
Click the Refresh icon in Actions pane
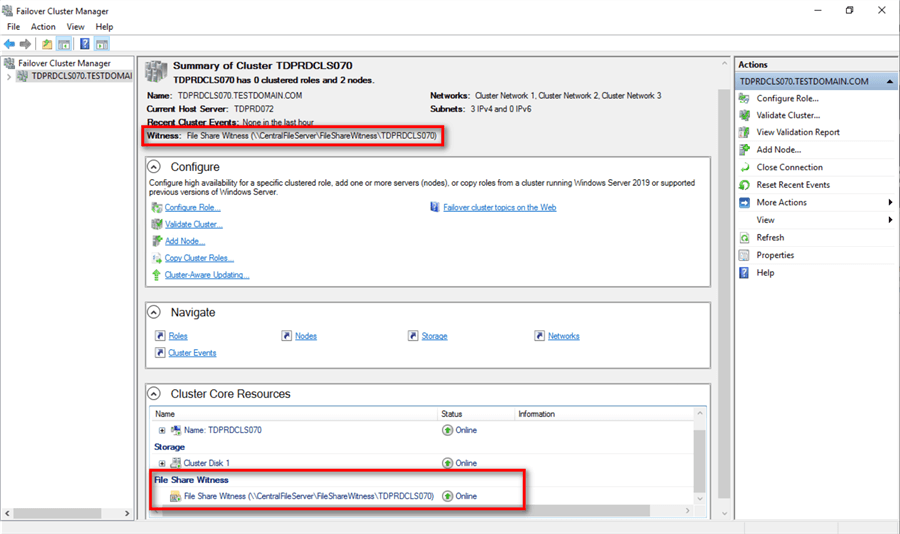pos(745,238)
